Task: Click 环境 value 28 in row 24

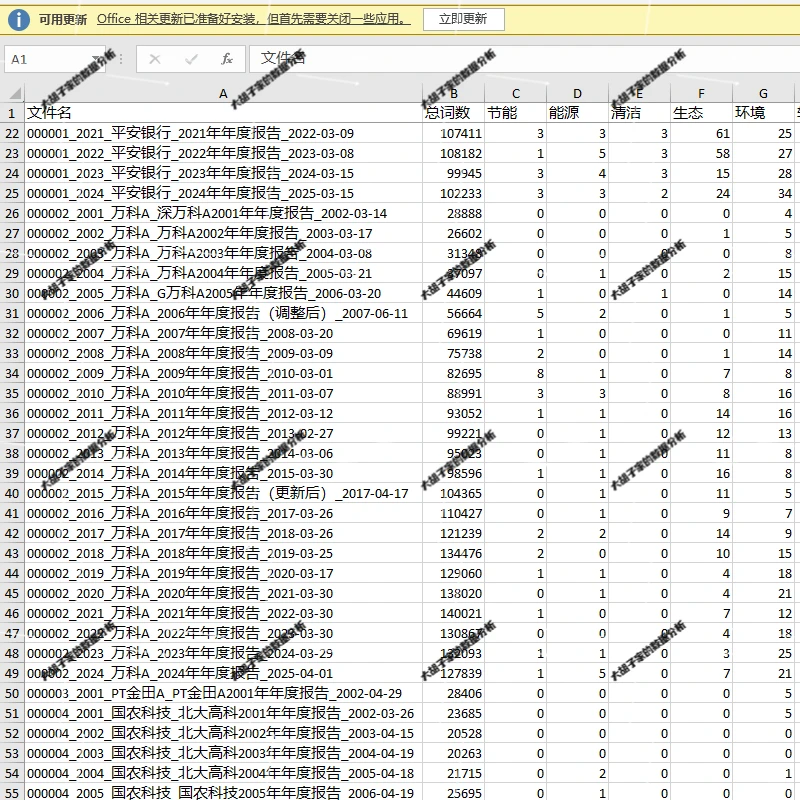Action: pos(763,173)
